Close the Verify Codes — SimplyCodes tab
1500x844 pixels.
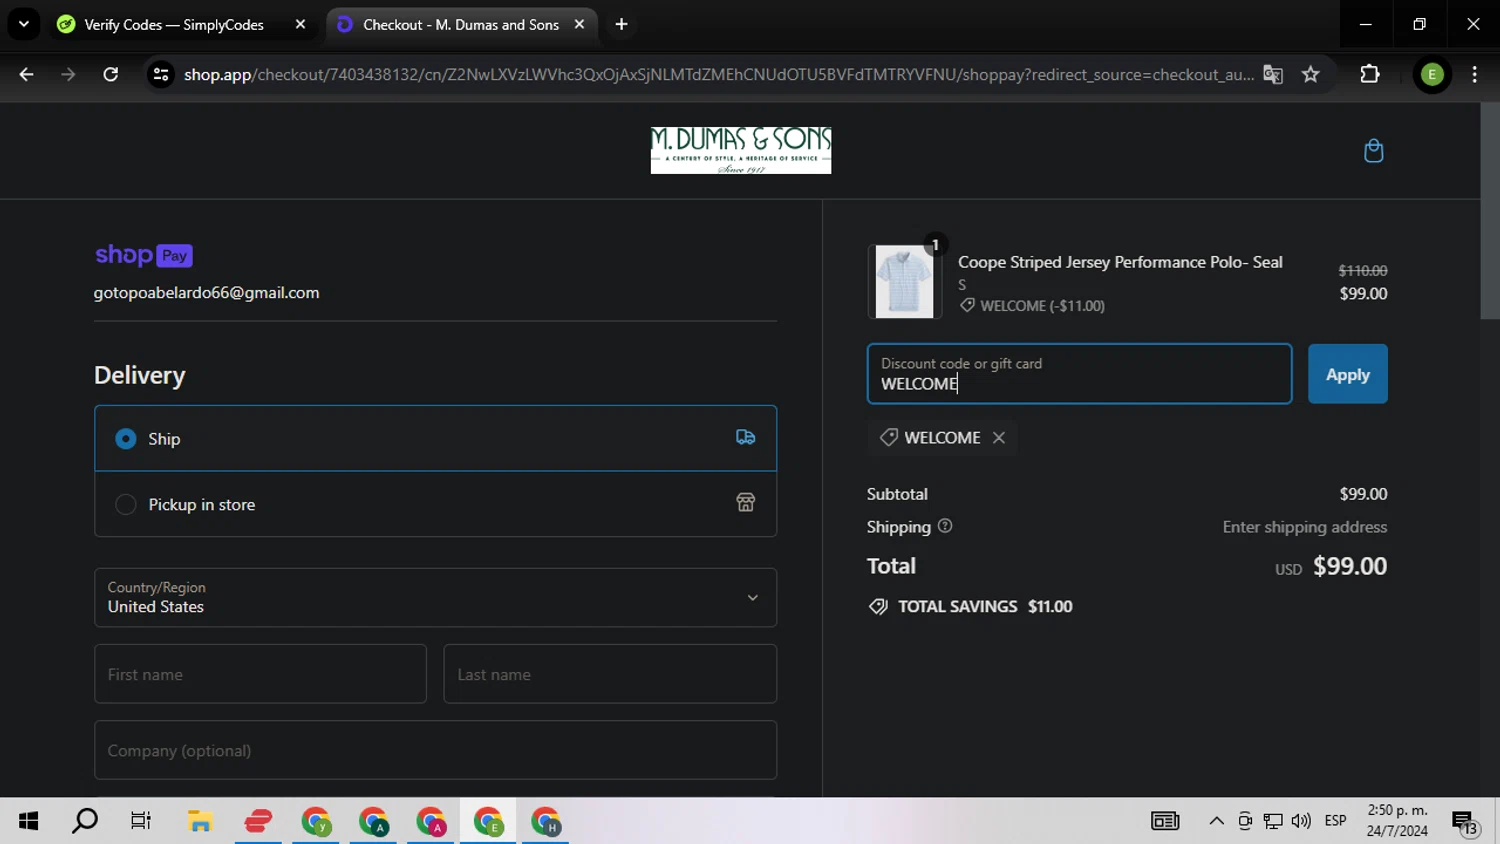(x=300, y=24)
